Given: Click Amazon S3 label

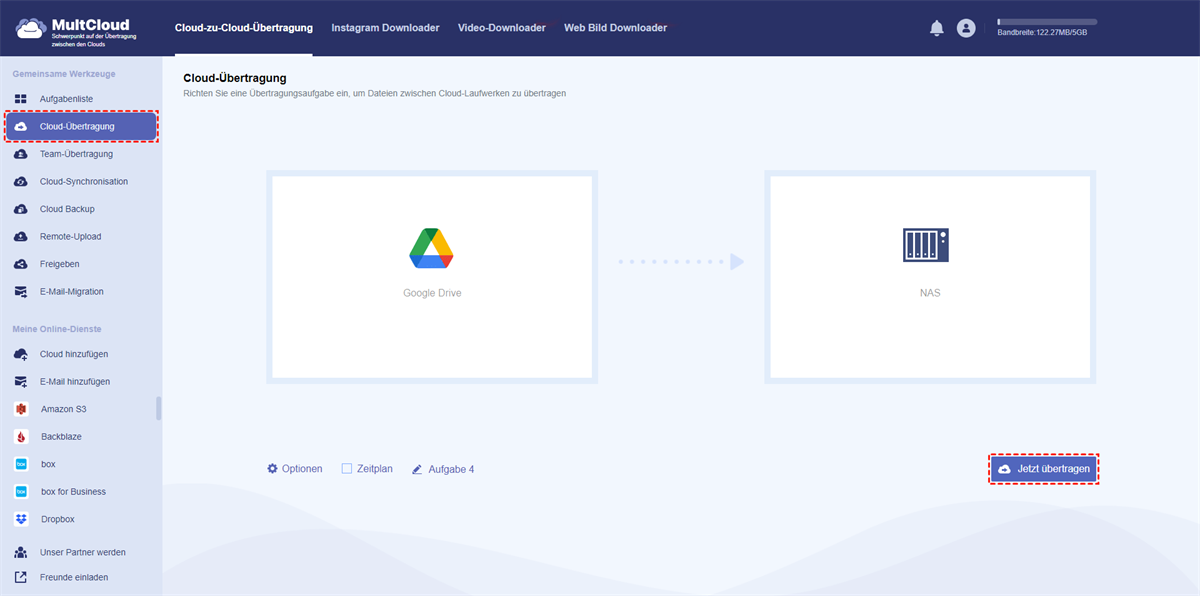Looking at the screenshot, I should (x=65, y=409).
